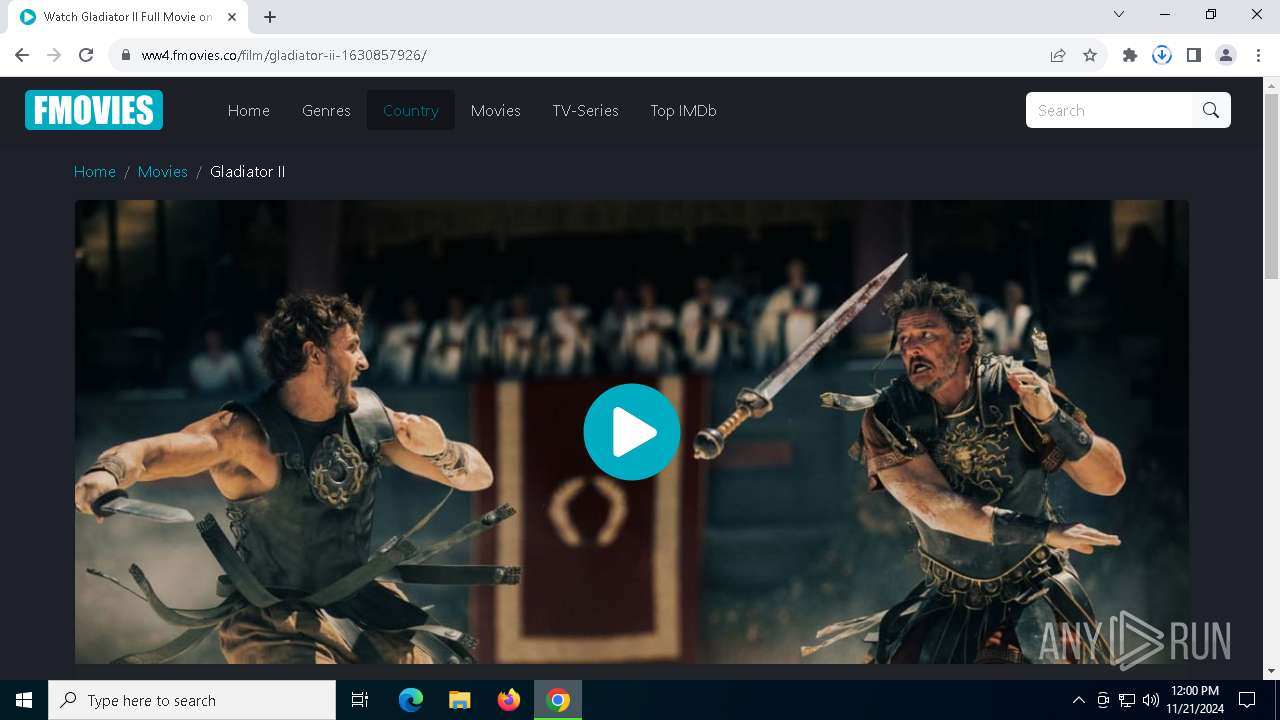The image size is (1280, 720).
Task: Click the page scrollbar thumb
Action: click(1271, 186)
